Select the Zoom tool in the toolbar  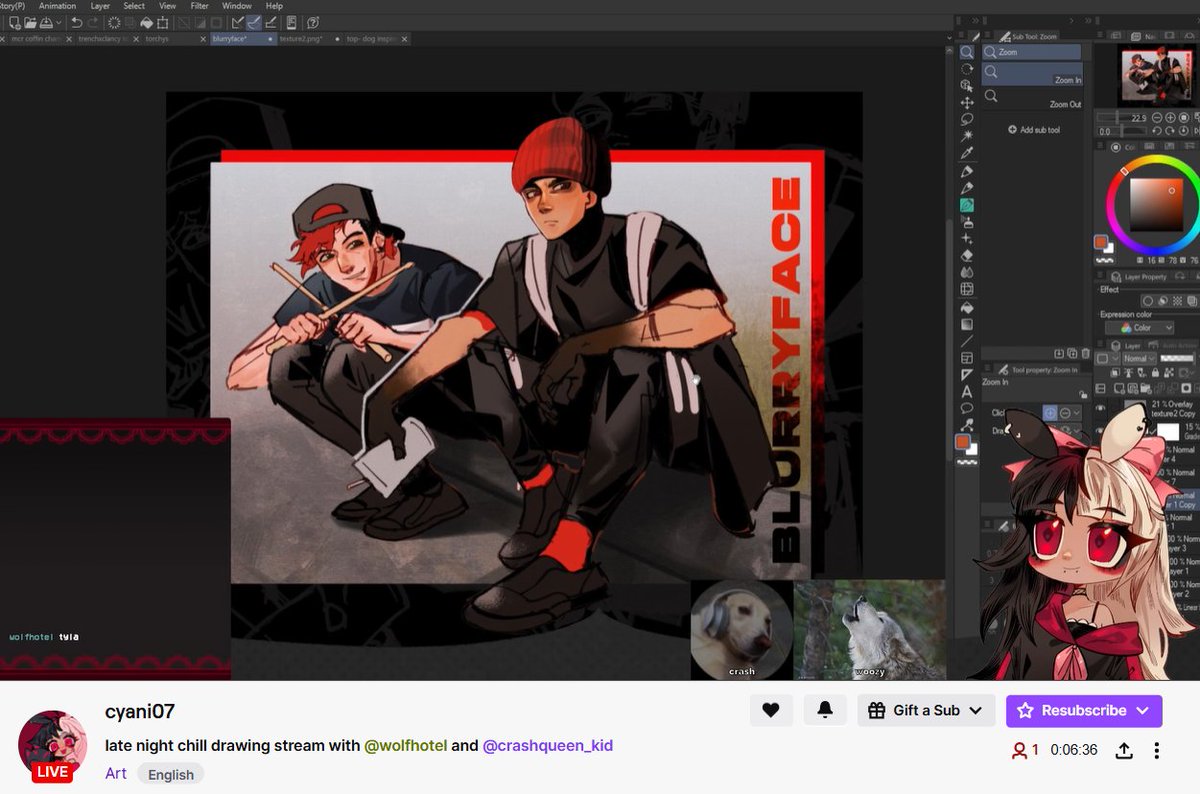(x=967, y=50)
